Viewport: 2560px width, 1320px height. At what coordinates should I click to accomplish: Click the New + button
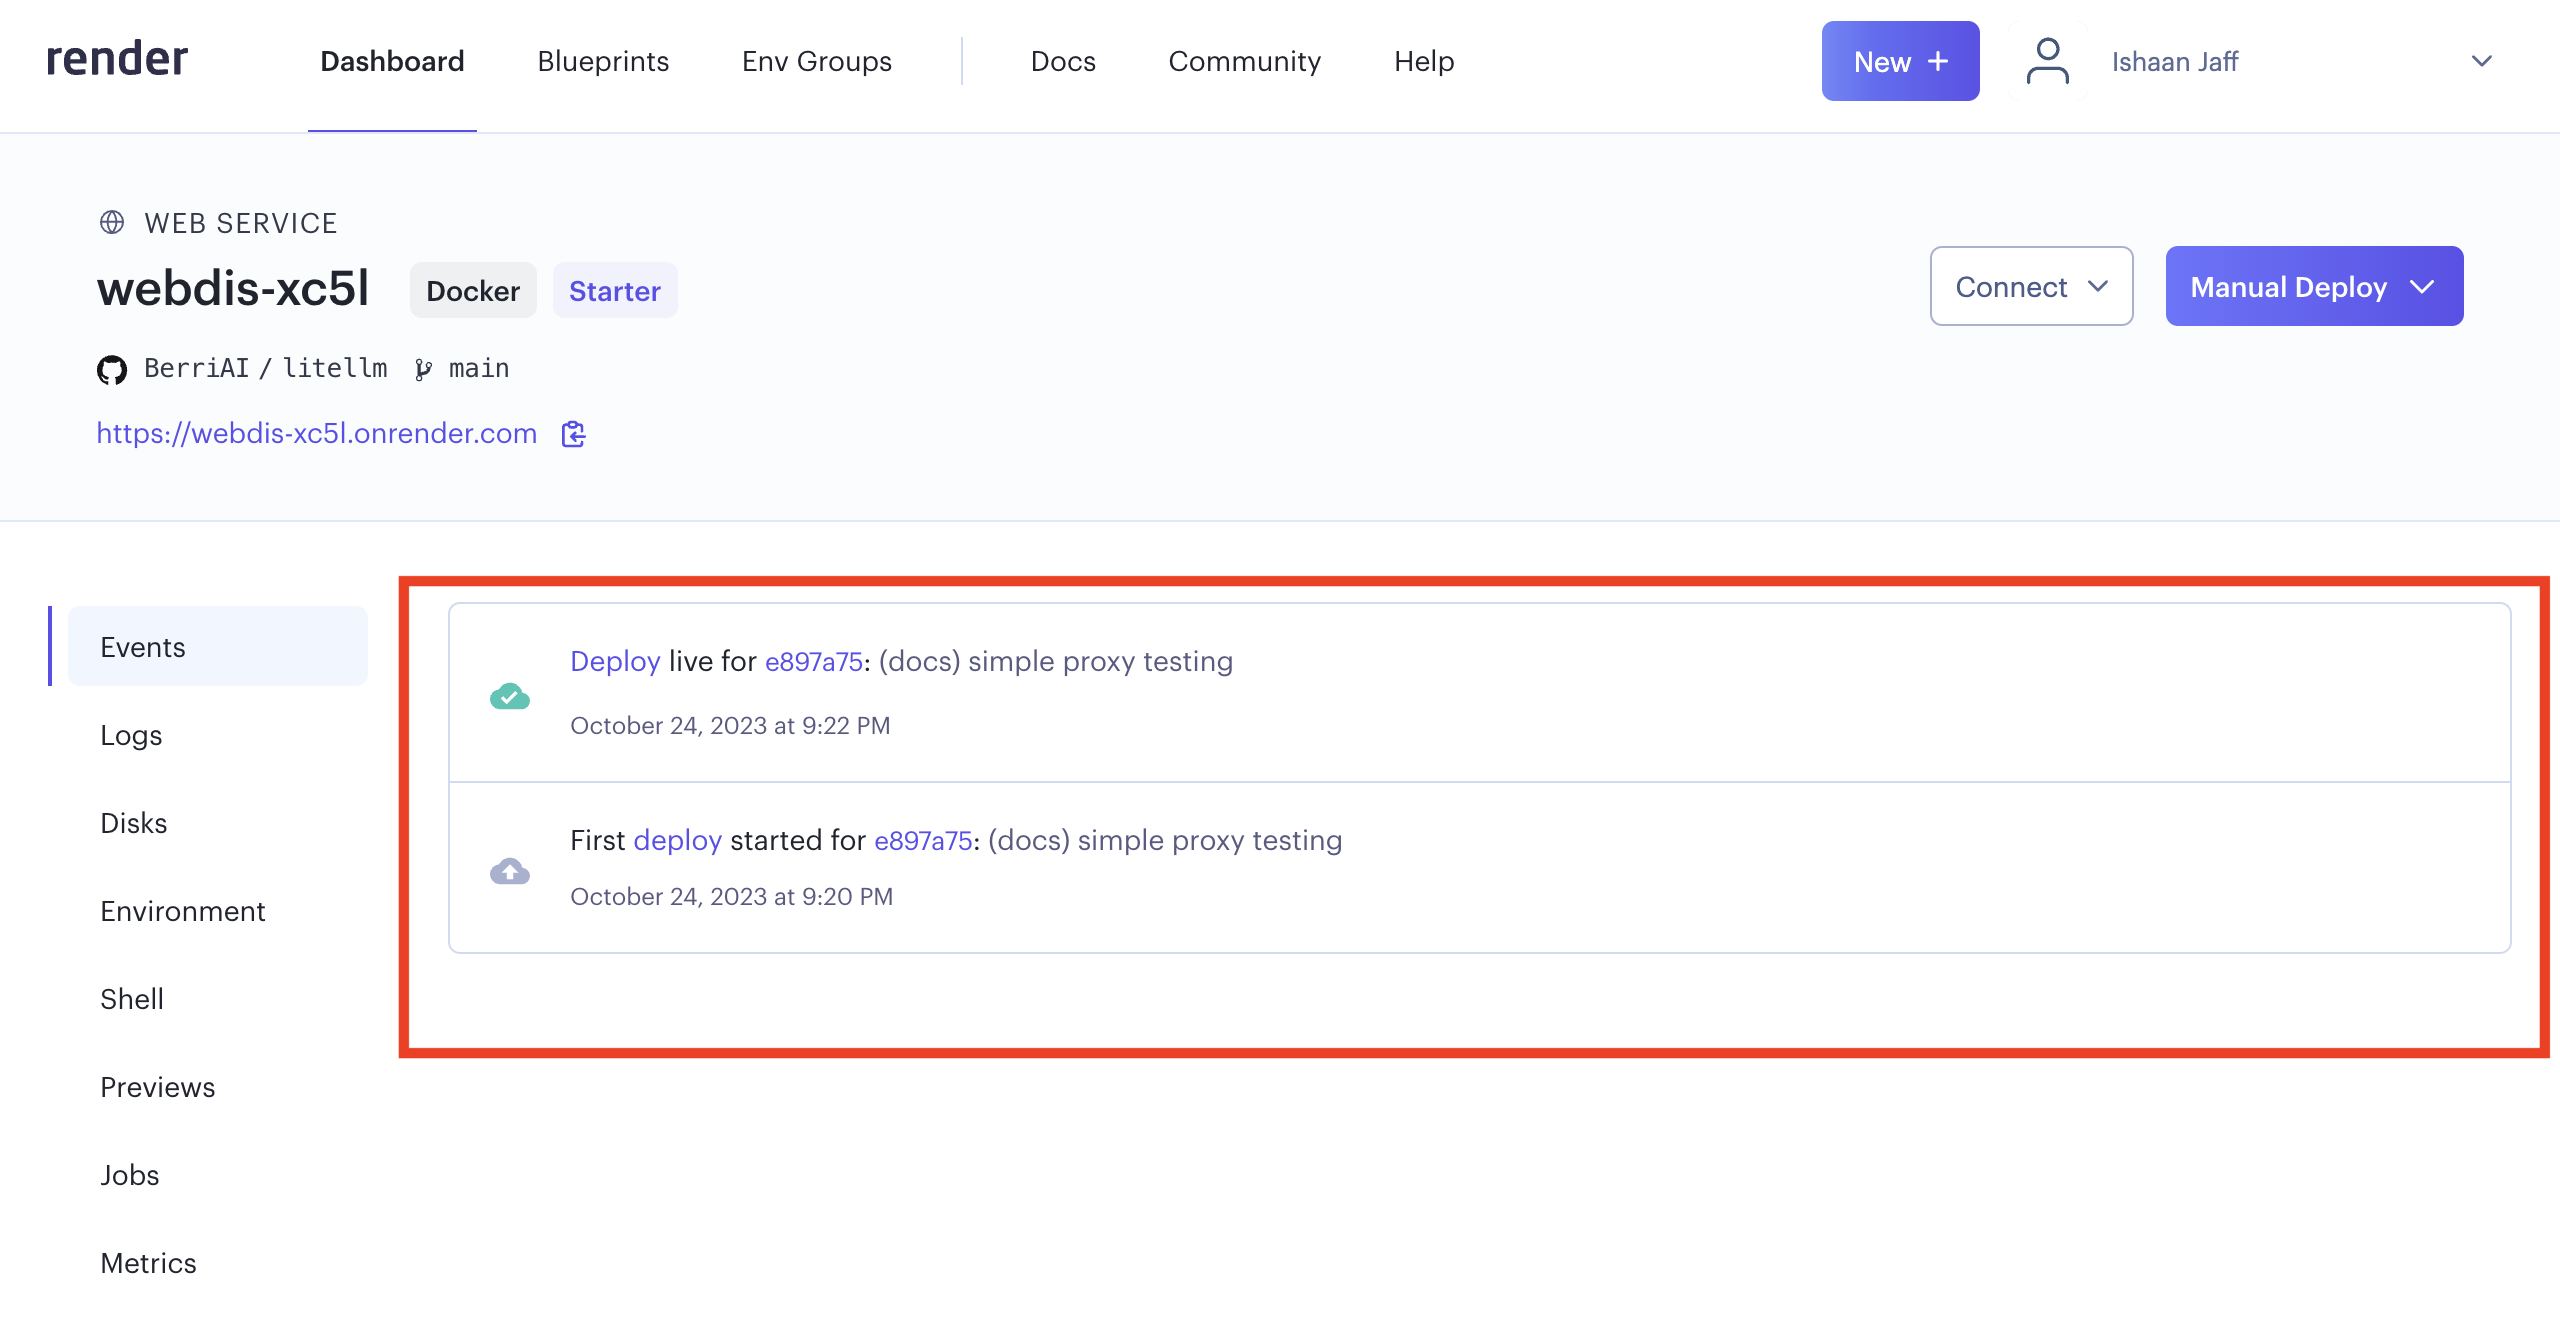tap(1899, 61)
